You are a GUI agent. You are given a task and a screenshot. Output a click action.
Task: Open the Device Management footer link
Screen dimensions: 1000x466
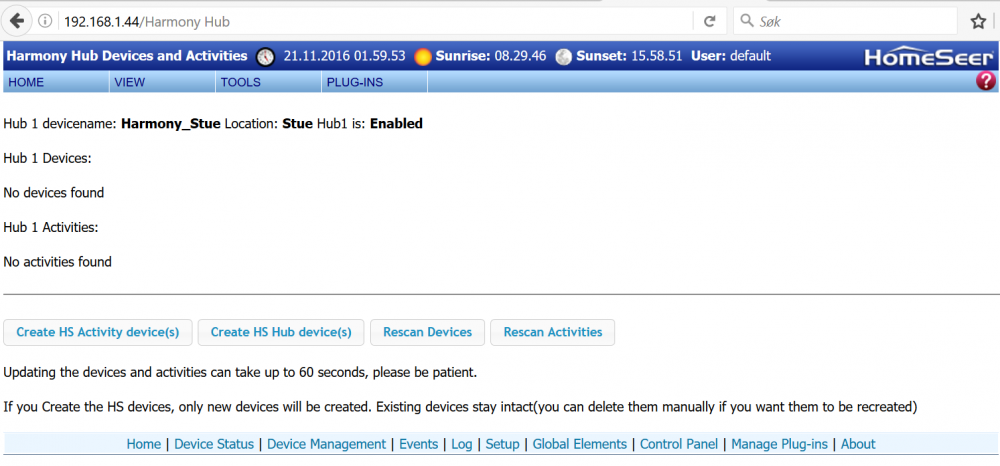click(x=327, y=444)
